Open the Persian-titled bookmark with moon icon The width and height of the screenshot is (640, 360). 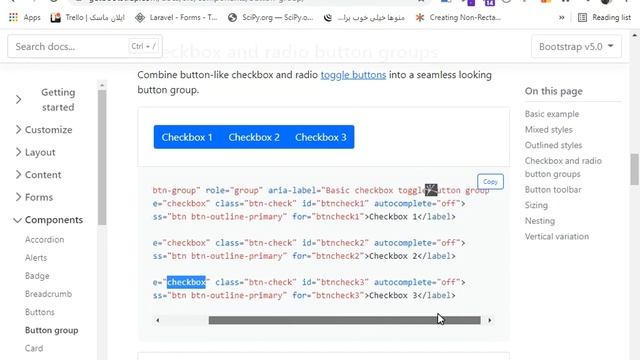click(x=364, y=18)
